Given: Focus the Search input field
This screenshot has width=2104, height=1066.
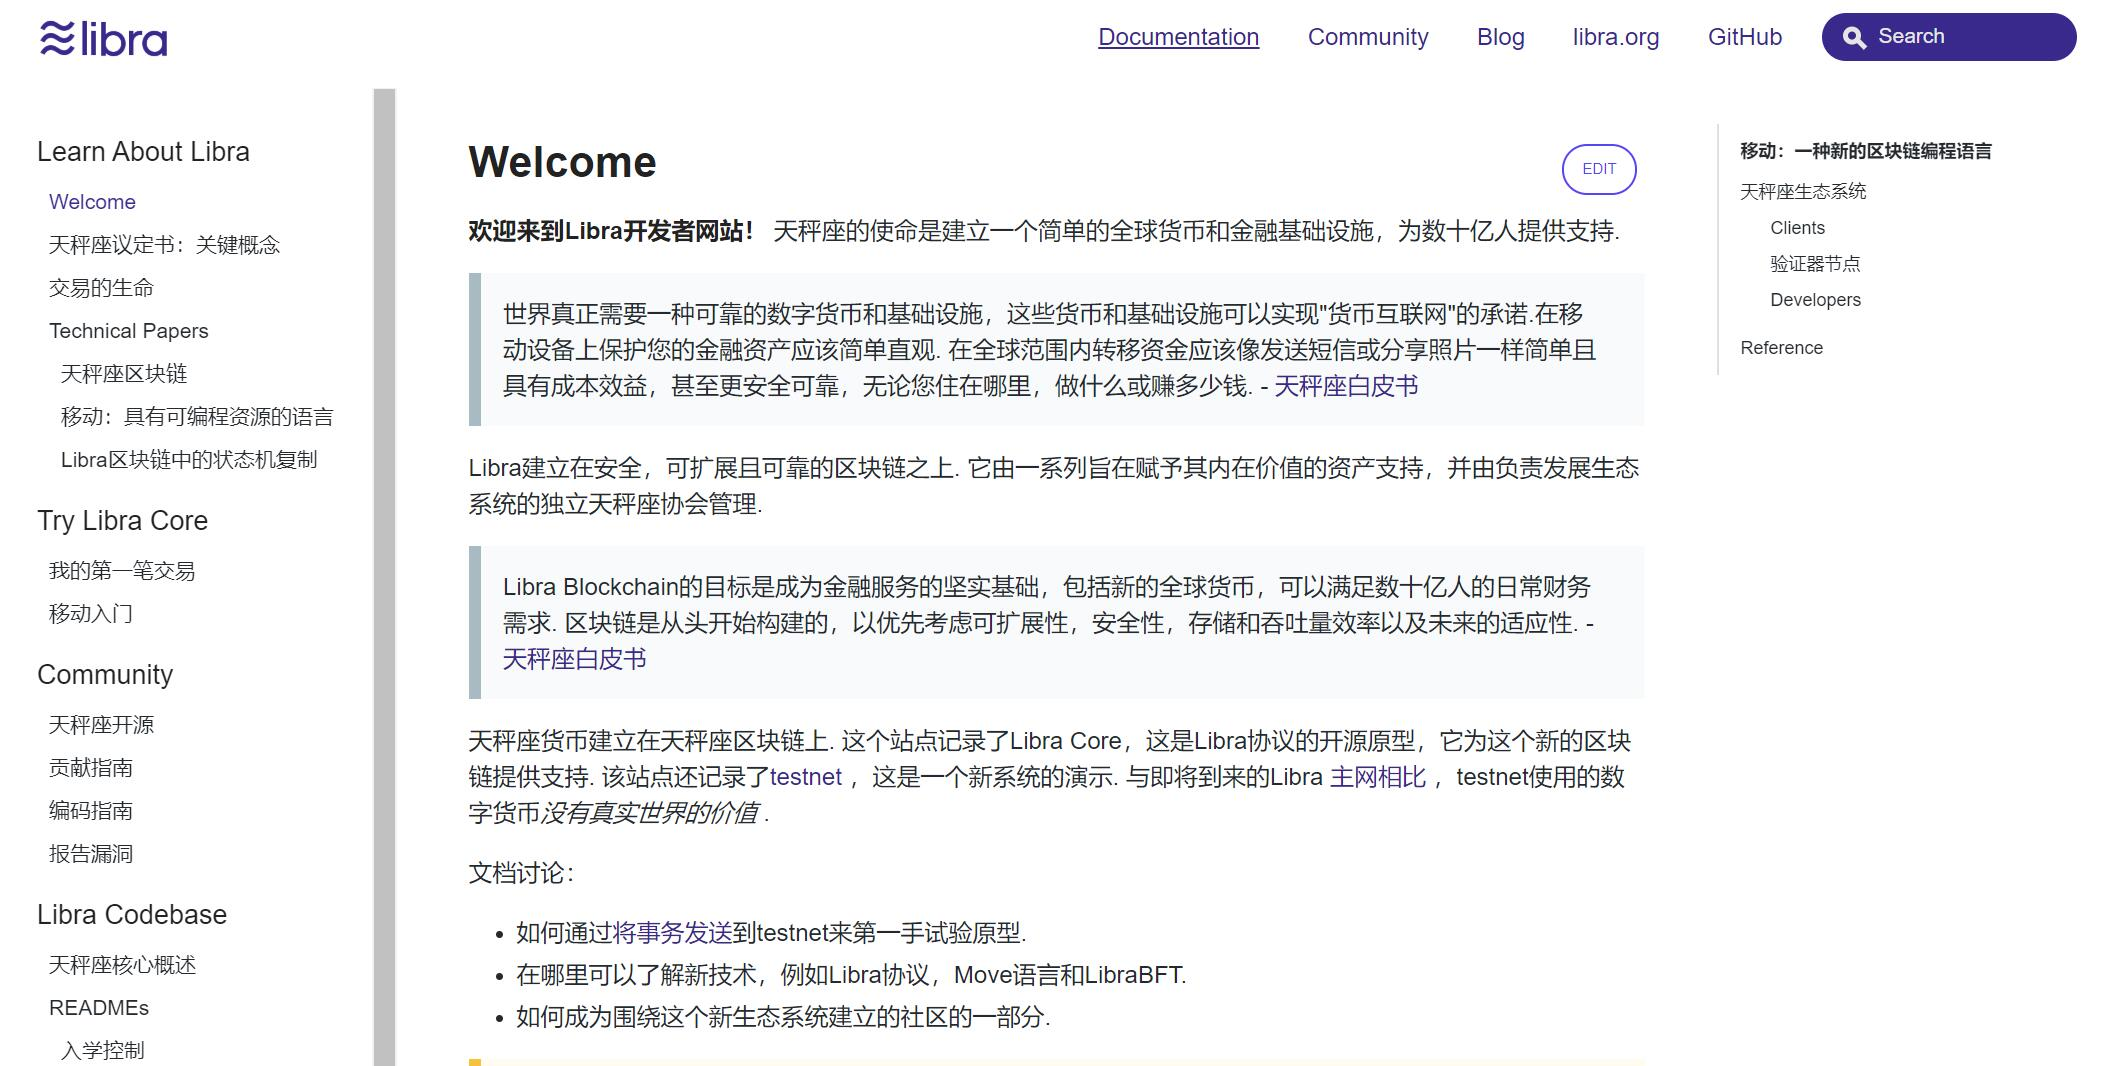Looking at the screenshot, I should [x=1949, y=37].
